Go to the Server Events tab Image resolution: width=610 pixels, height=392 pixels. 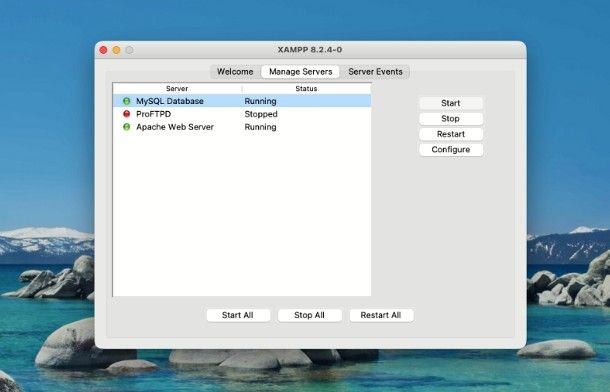point(375,72)
